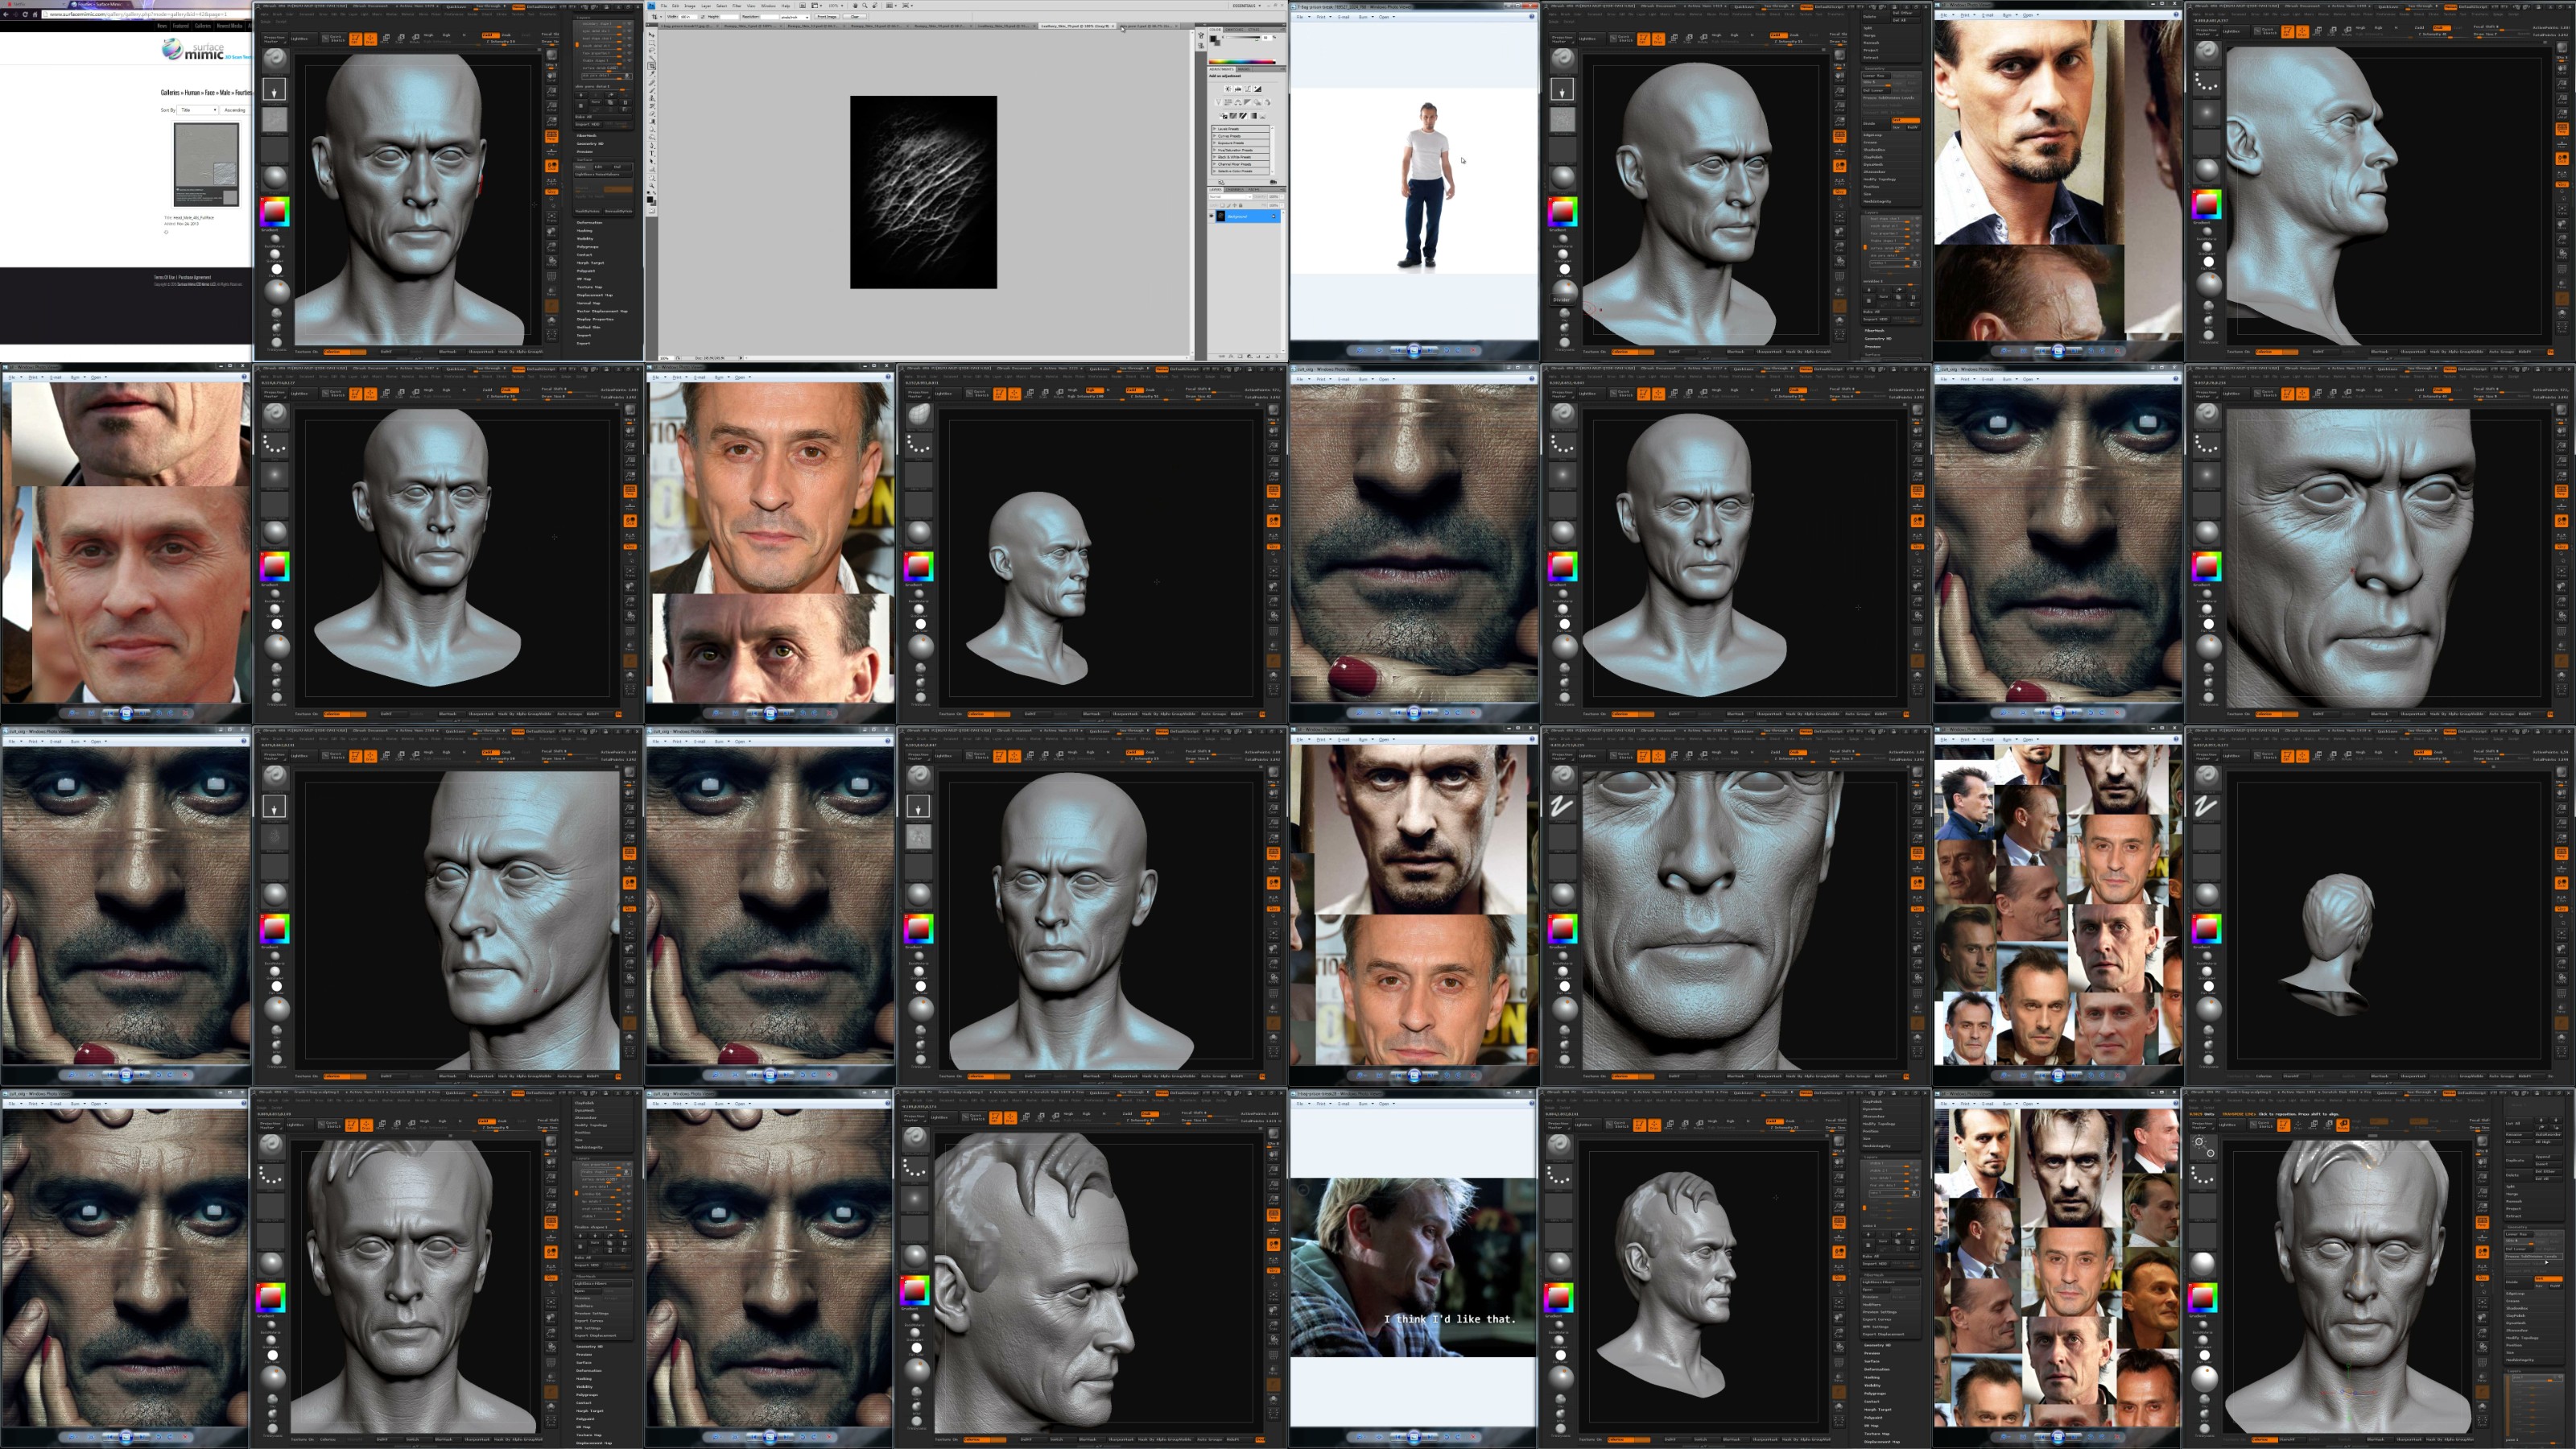Click the swap width and height arrows in Photoshop

pyautogui.click(x=703, y=17)
